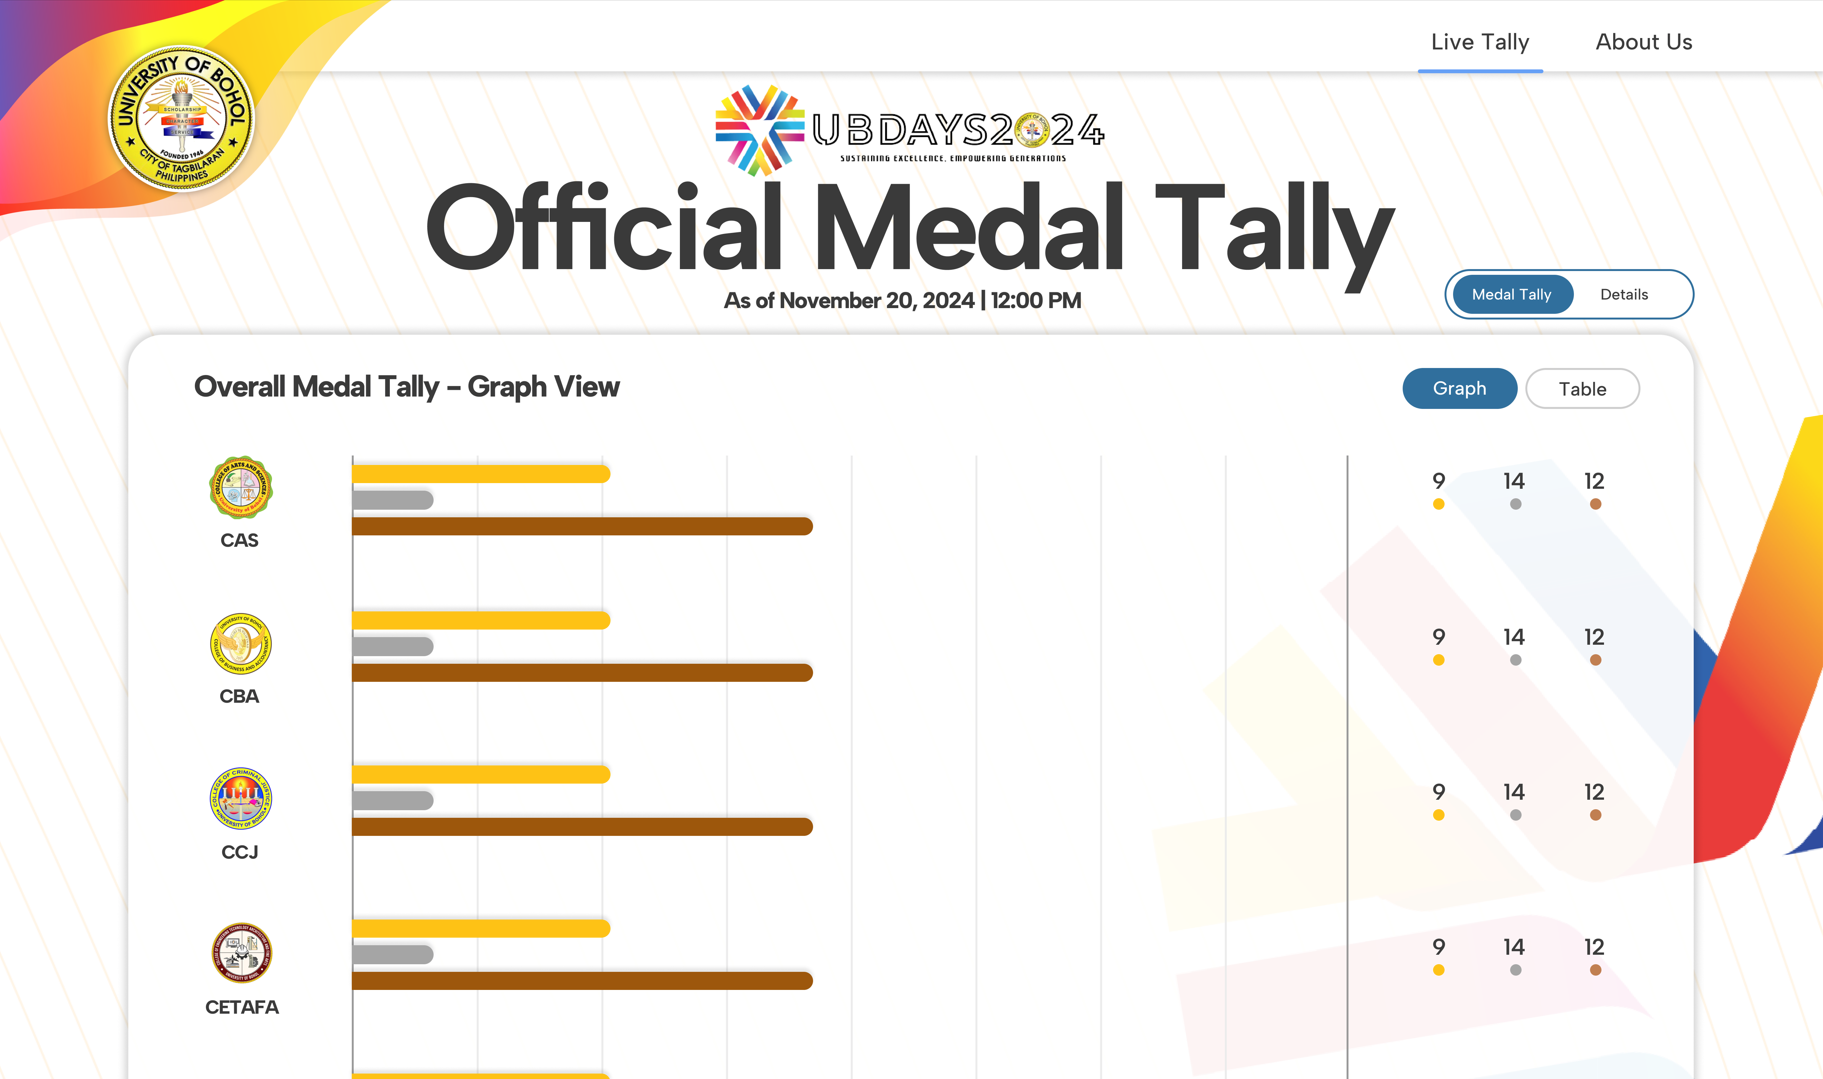Click the UB Days 2024 starburst logo
The height and width of the screenshot is (1079, 1823).
(760, 130)
